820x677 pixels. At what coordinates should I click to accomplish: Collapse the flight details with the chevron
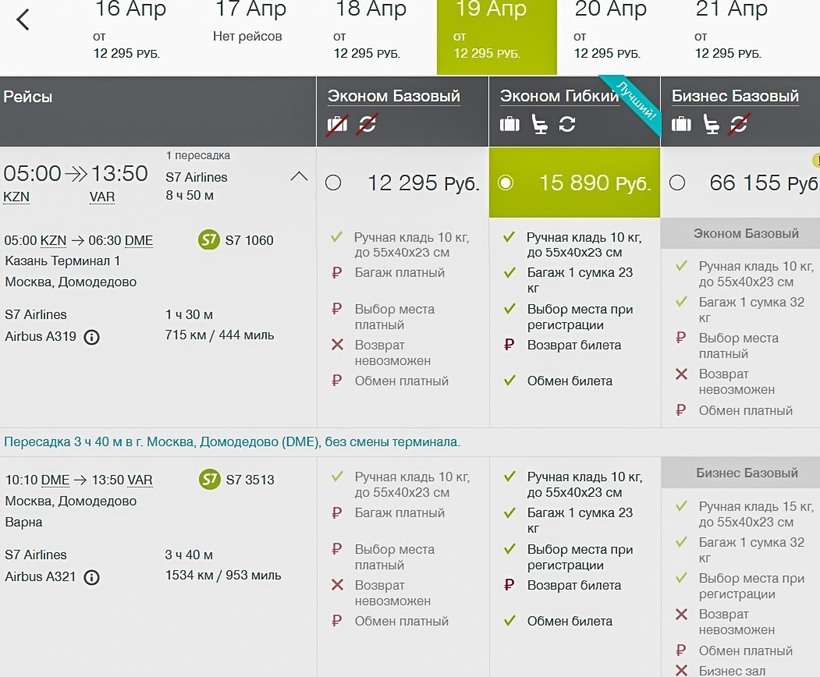tap(298, 177)
